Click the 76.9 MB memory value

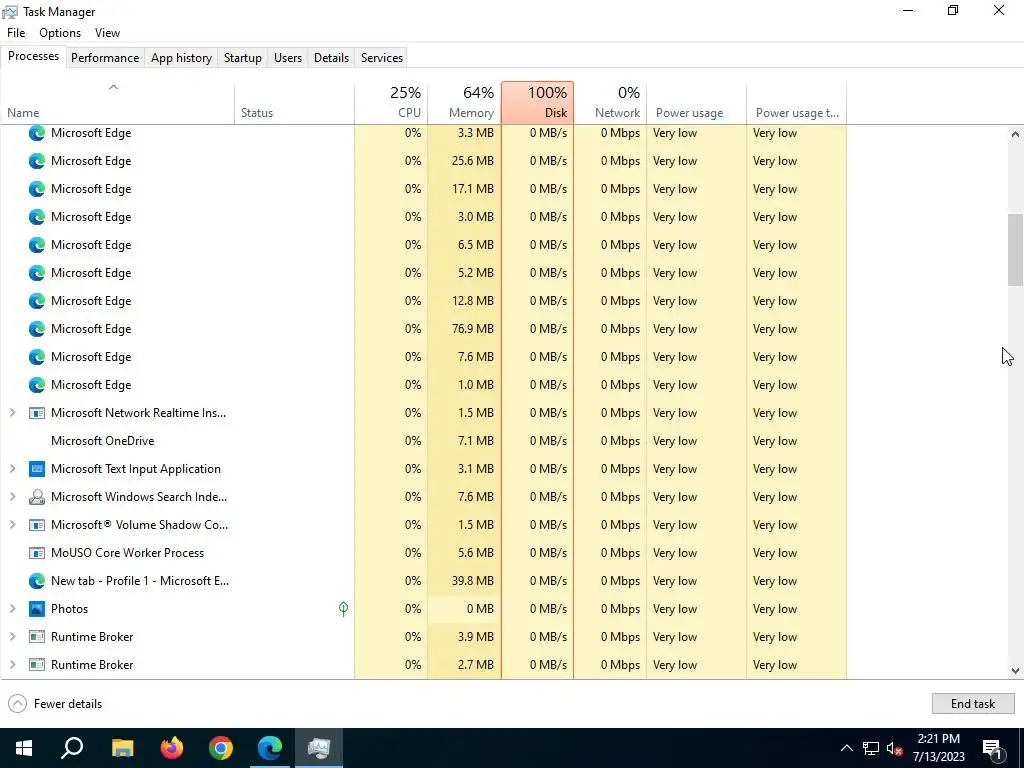(472, 328)
